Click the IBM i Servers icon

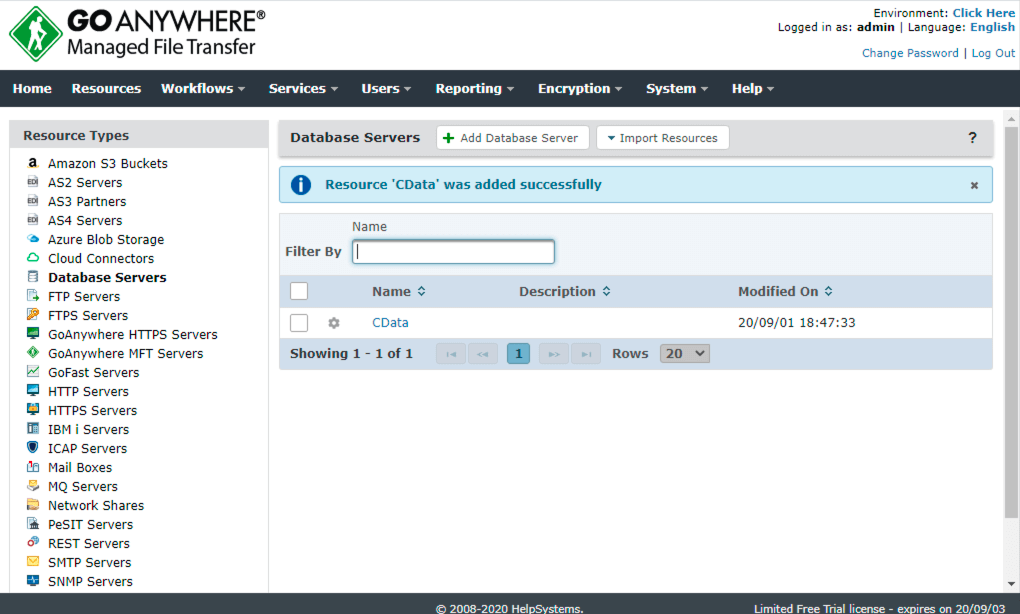(33, 428)
